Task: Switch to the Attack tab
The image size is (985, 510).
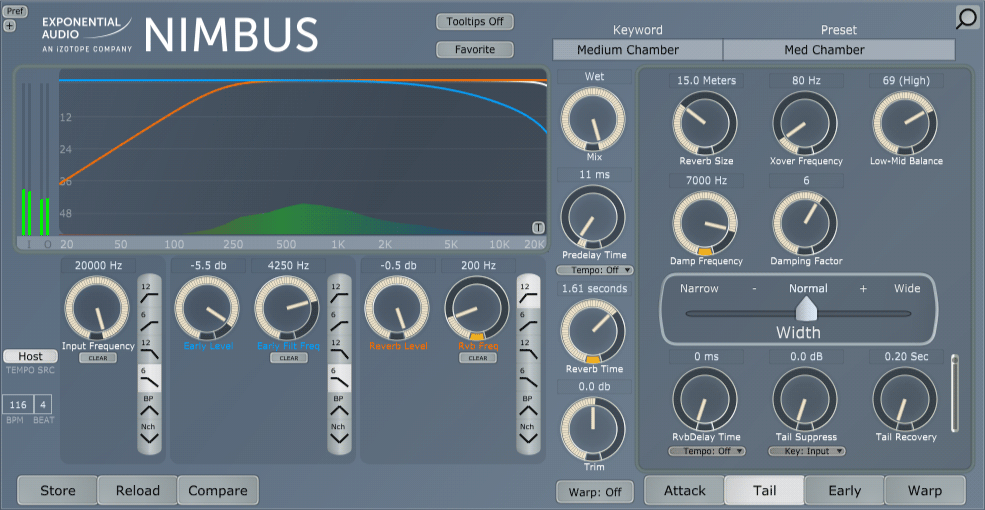Action: tap(684, 491)
